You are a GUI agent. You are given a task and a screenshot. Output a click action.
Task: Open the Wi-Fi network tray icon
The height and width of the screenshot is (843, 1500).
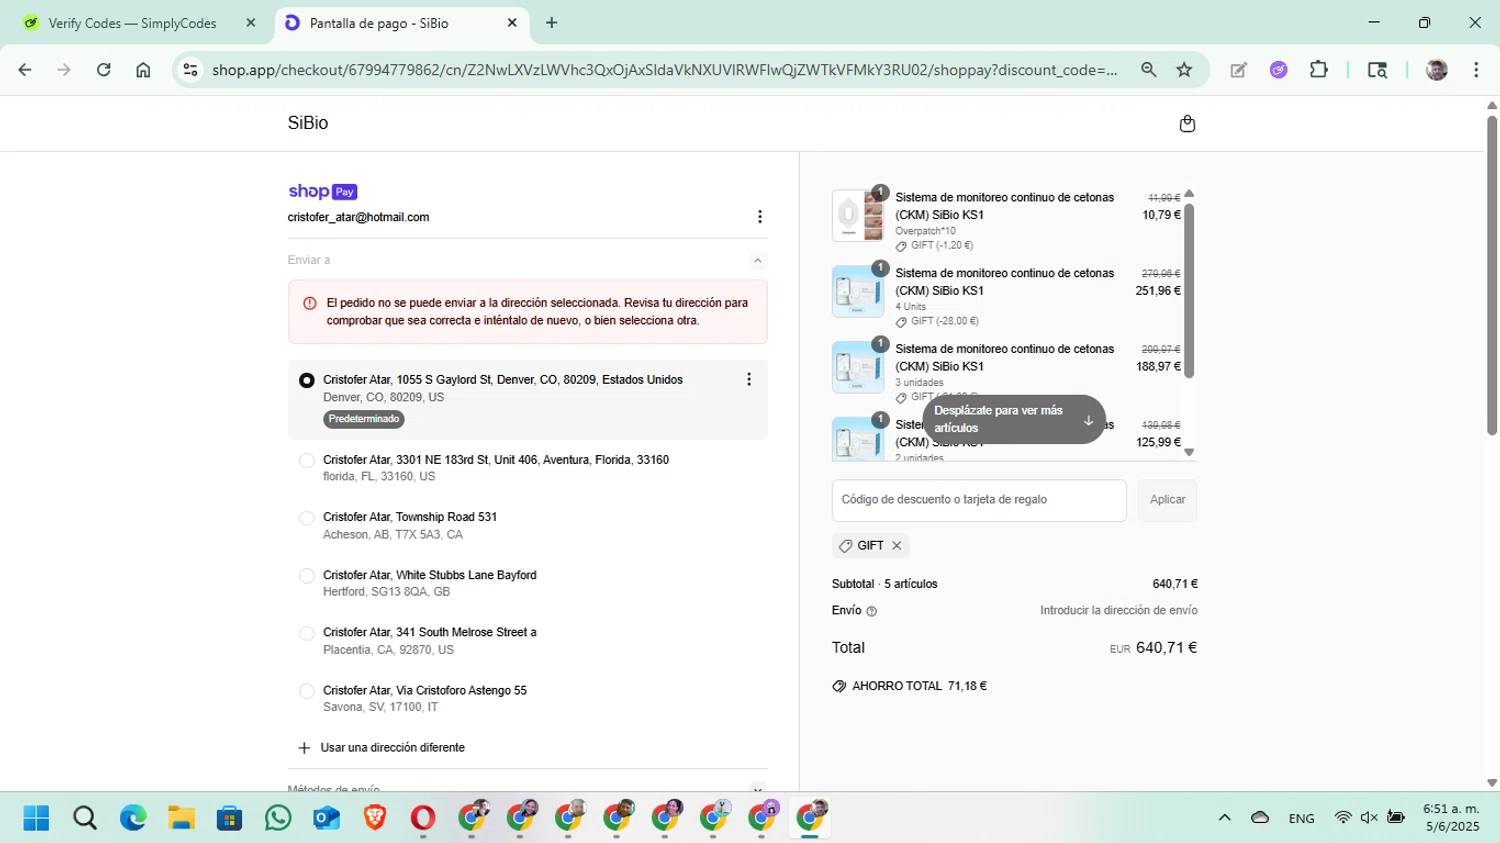[1343, 818]
